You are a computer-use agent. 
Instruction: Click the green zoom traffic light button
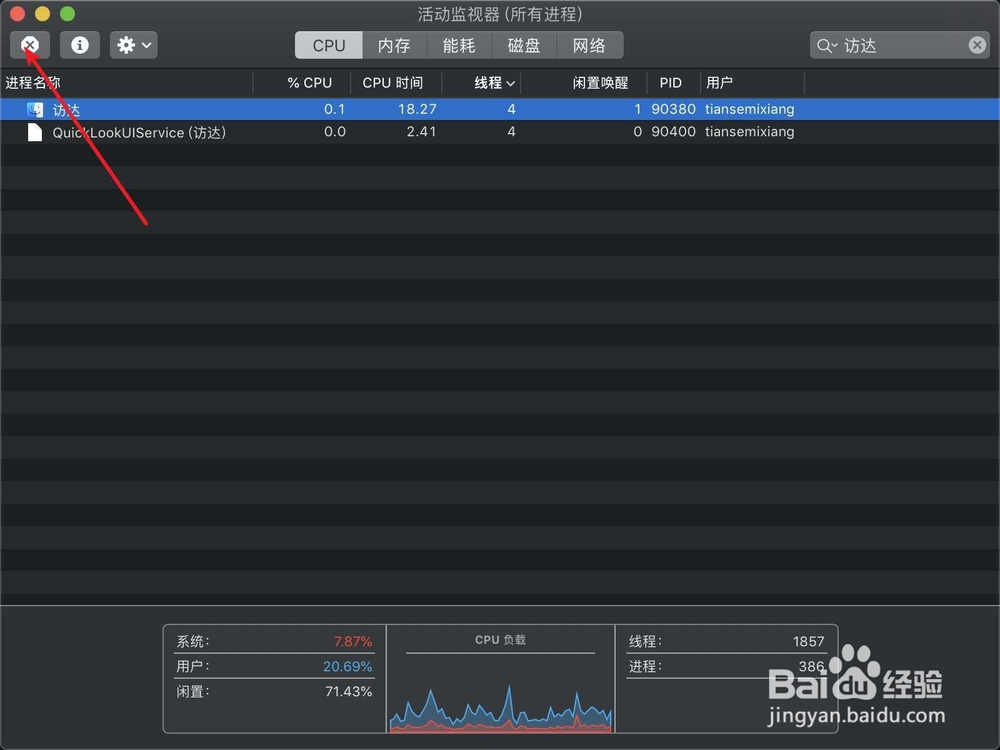tap(66, 14)
